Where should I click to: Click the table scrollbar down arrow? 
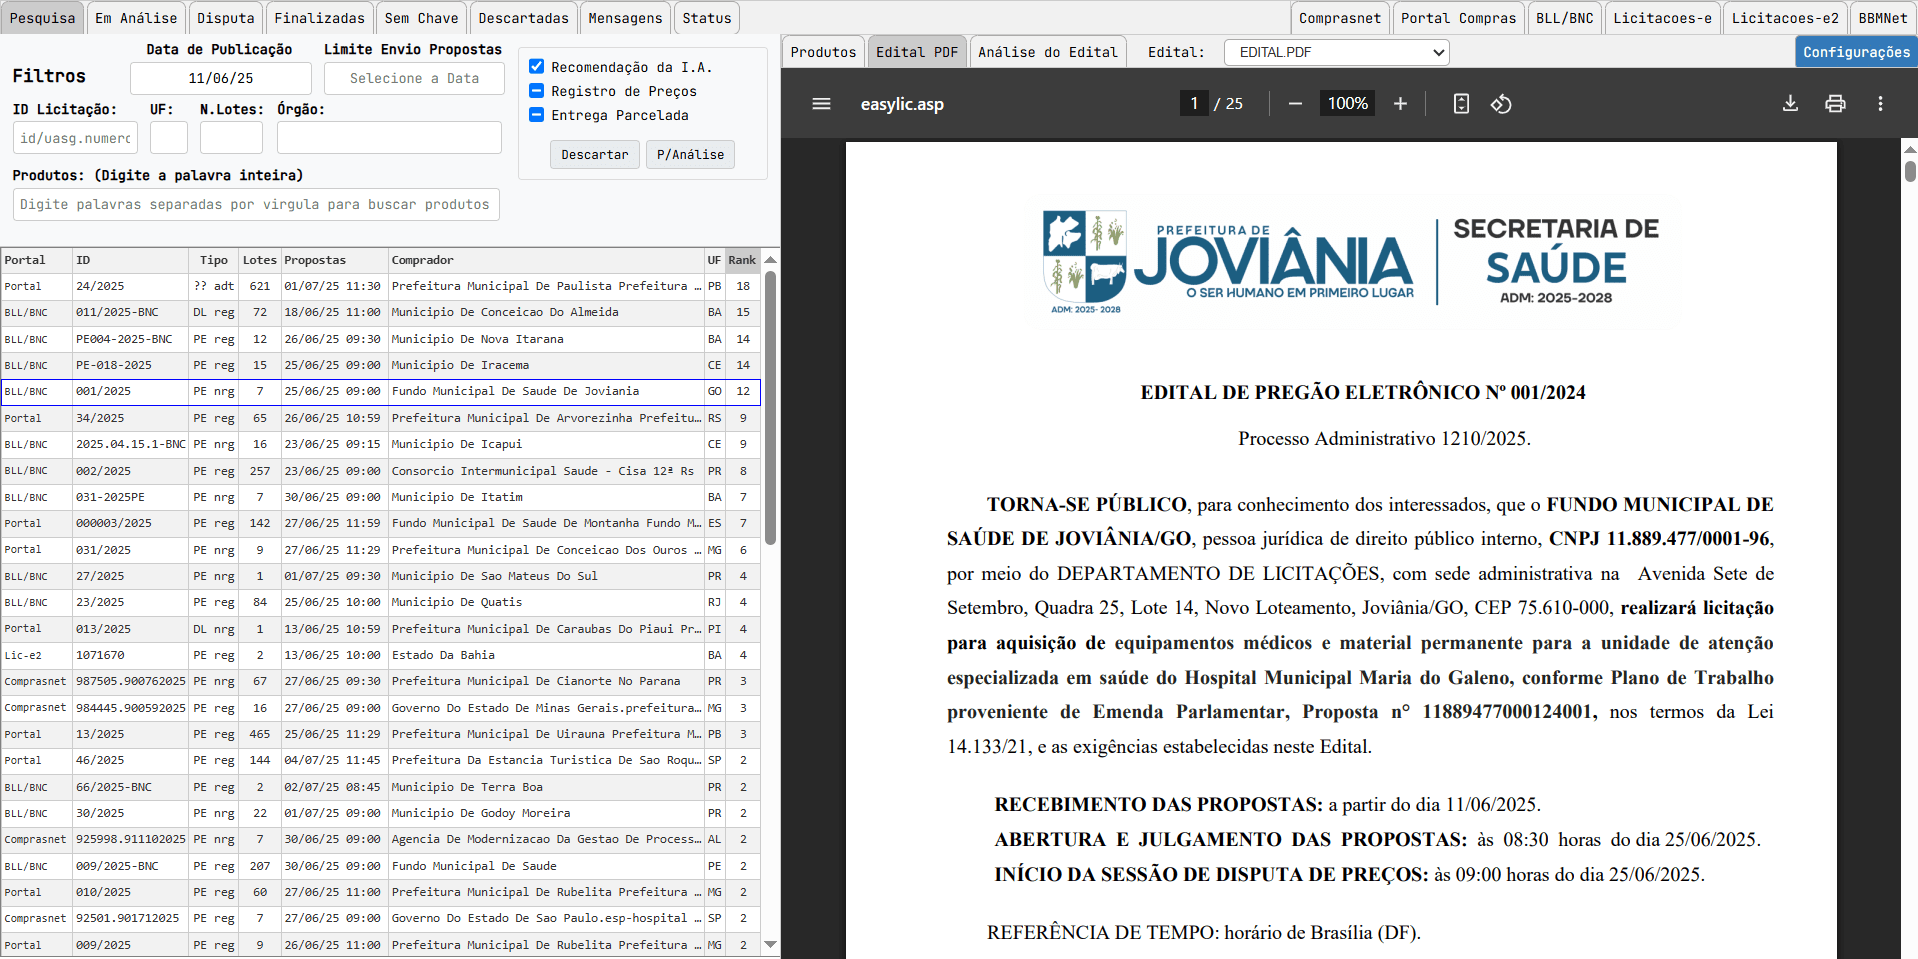pos(770,944)
